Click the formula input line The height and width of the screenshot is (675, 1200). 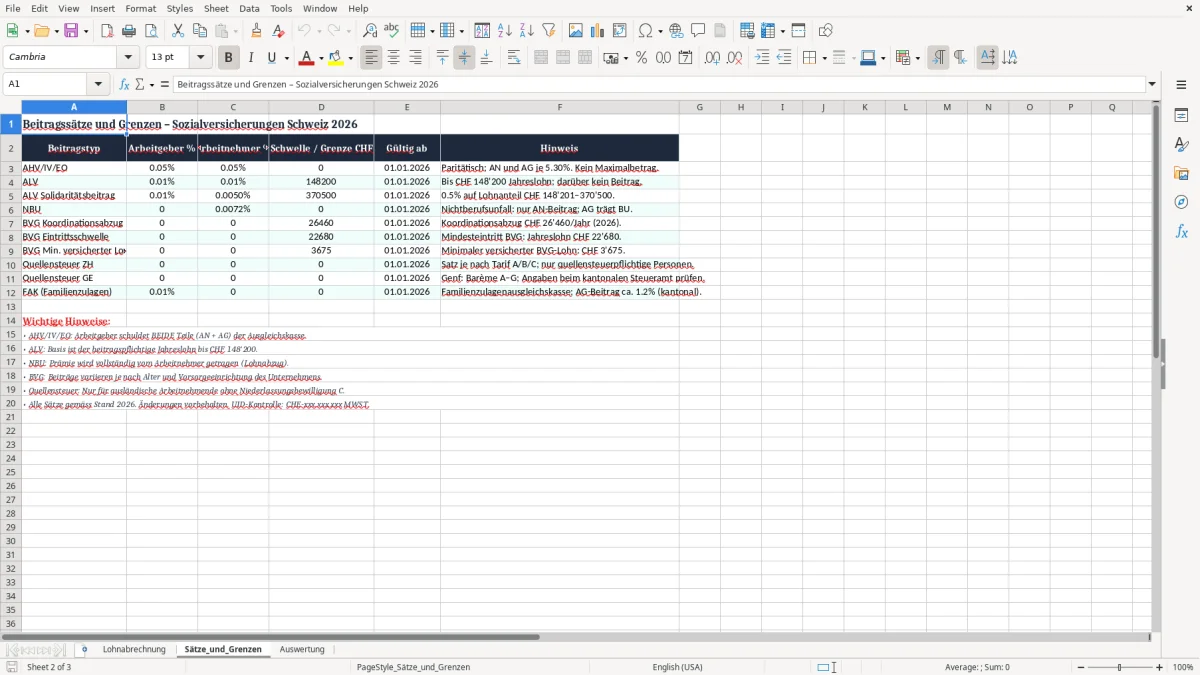tap(659, 85)
